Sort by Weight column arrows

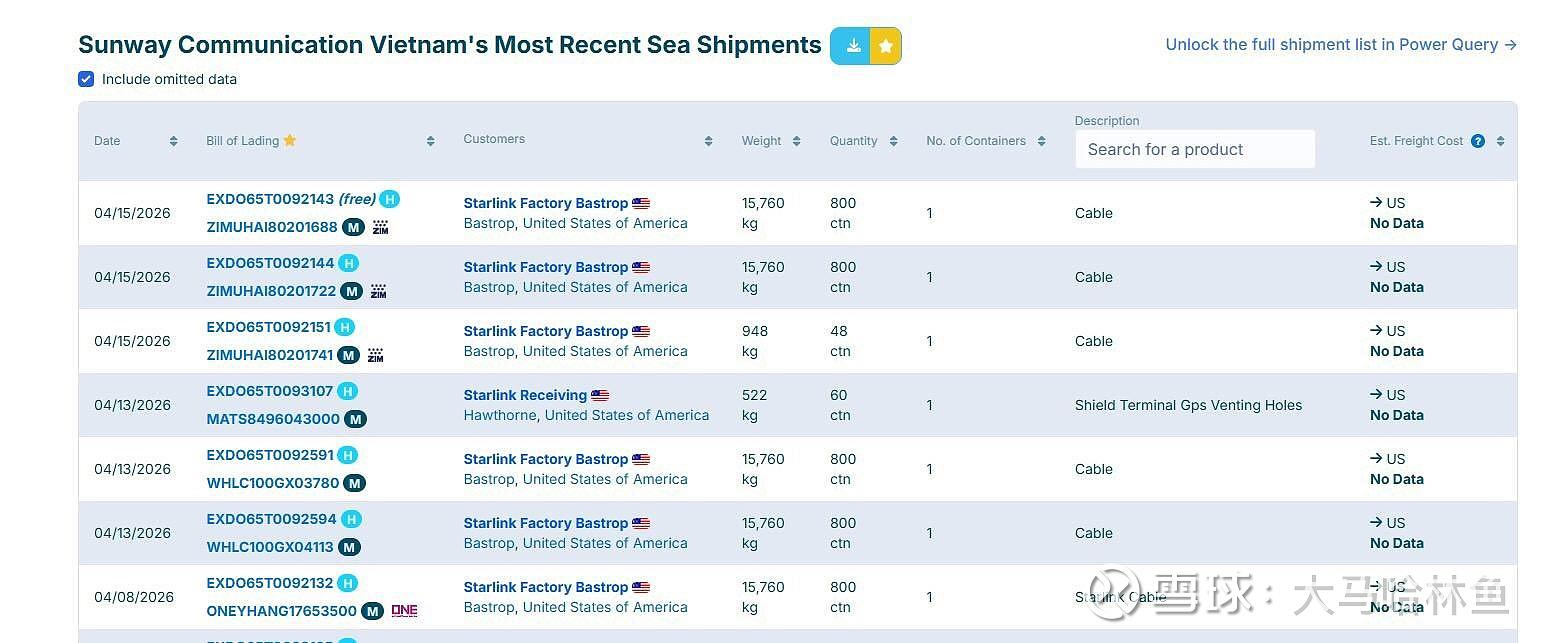point(796,141)
